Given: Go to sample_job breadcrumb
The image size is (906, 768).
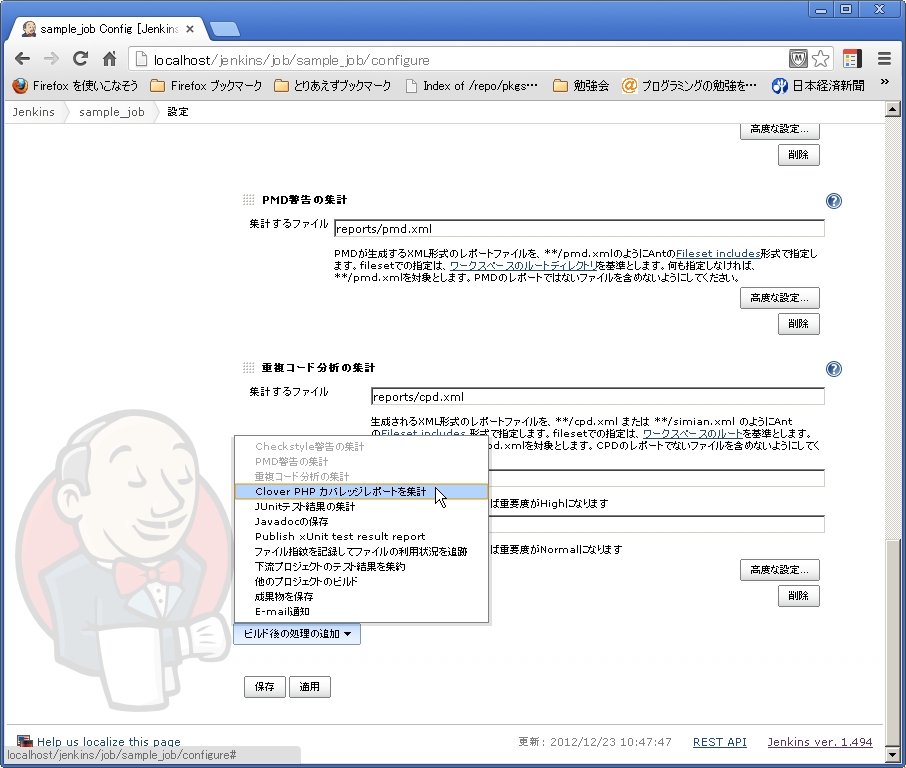Looking at the screenshot, I should point(112,112).
